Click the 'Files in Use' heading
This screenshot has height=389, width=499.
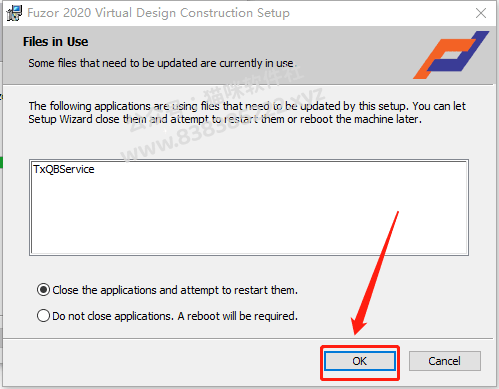(55, 42)
